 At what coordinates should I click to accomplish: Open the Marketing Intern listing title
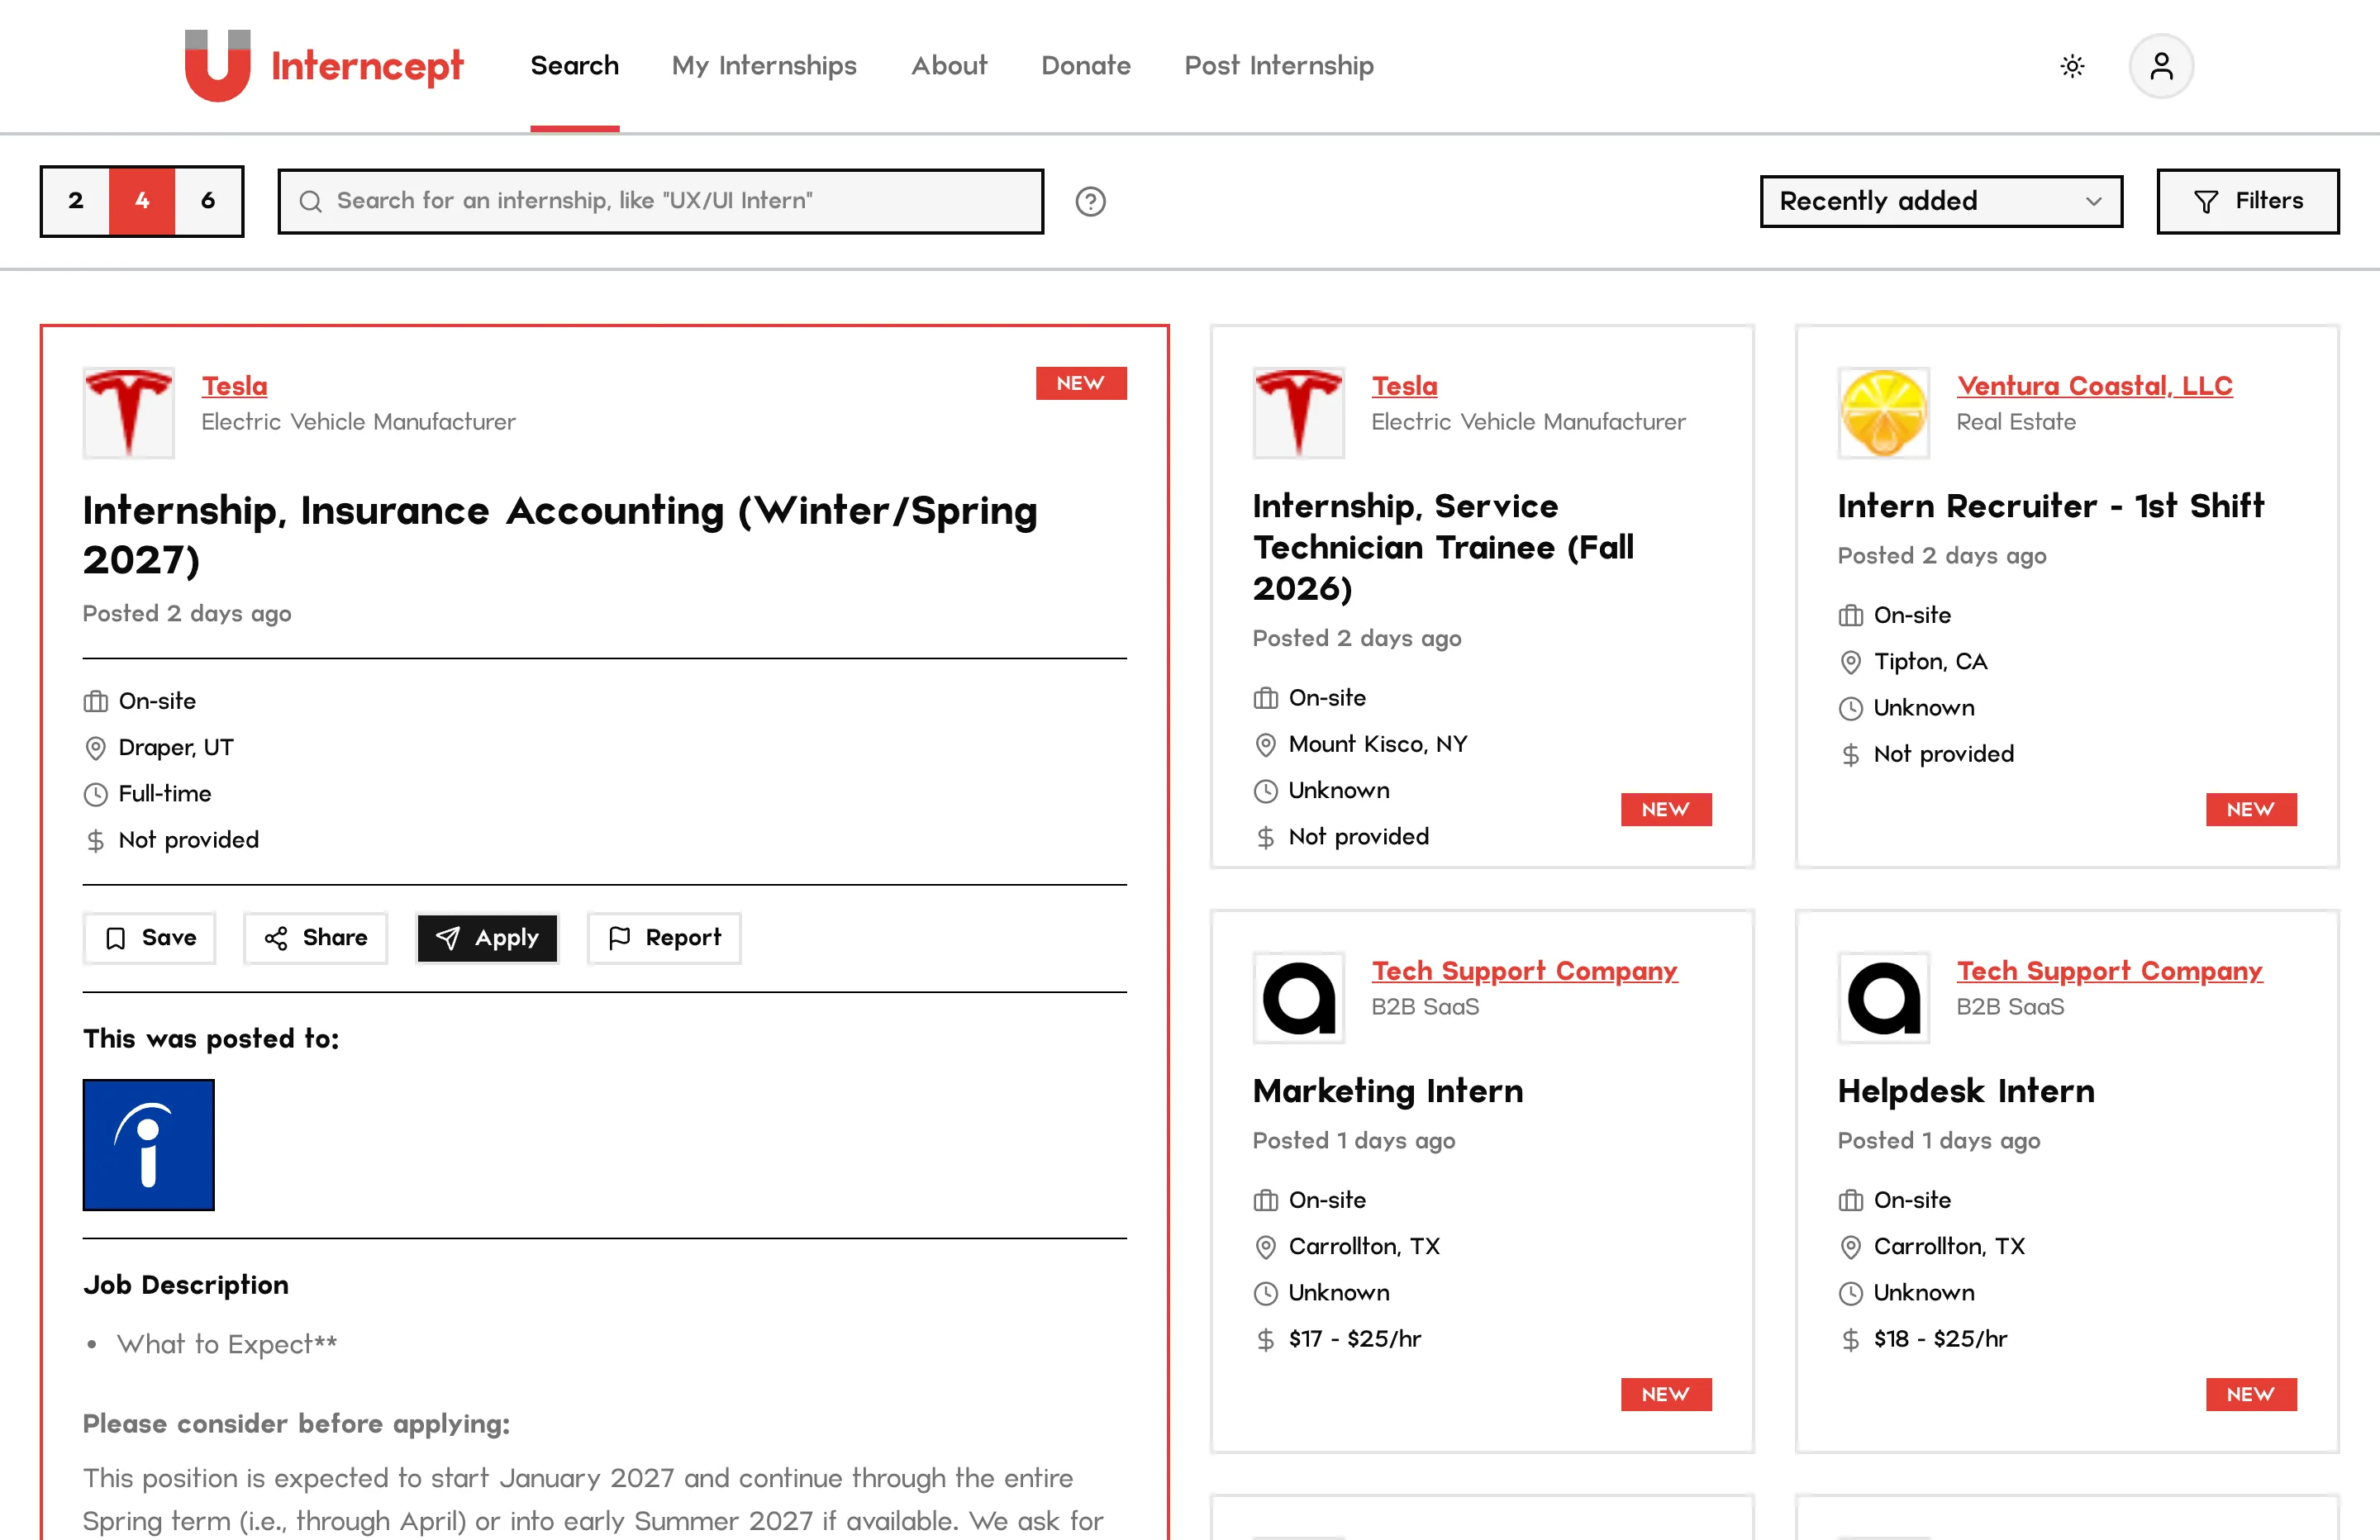tap(1388, 1091)
